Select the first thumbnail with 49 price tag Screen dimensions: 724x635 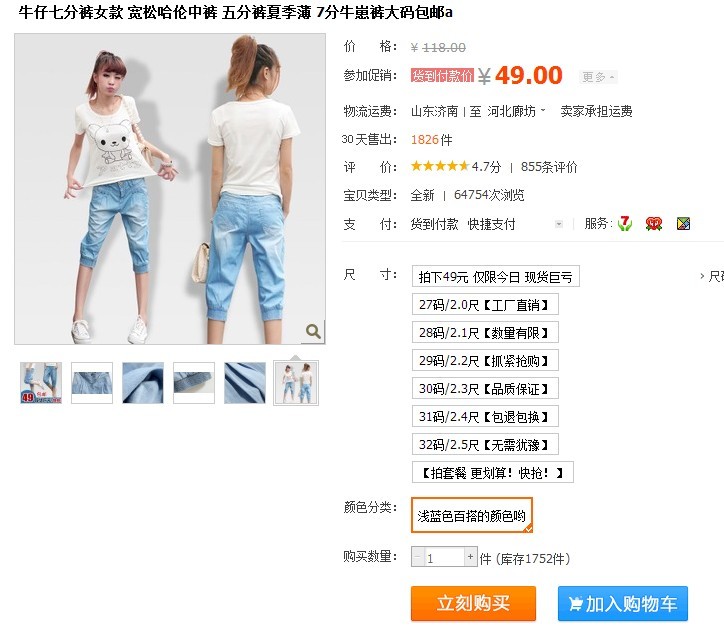click(x=41, y=383)
